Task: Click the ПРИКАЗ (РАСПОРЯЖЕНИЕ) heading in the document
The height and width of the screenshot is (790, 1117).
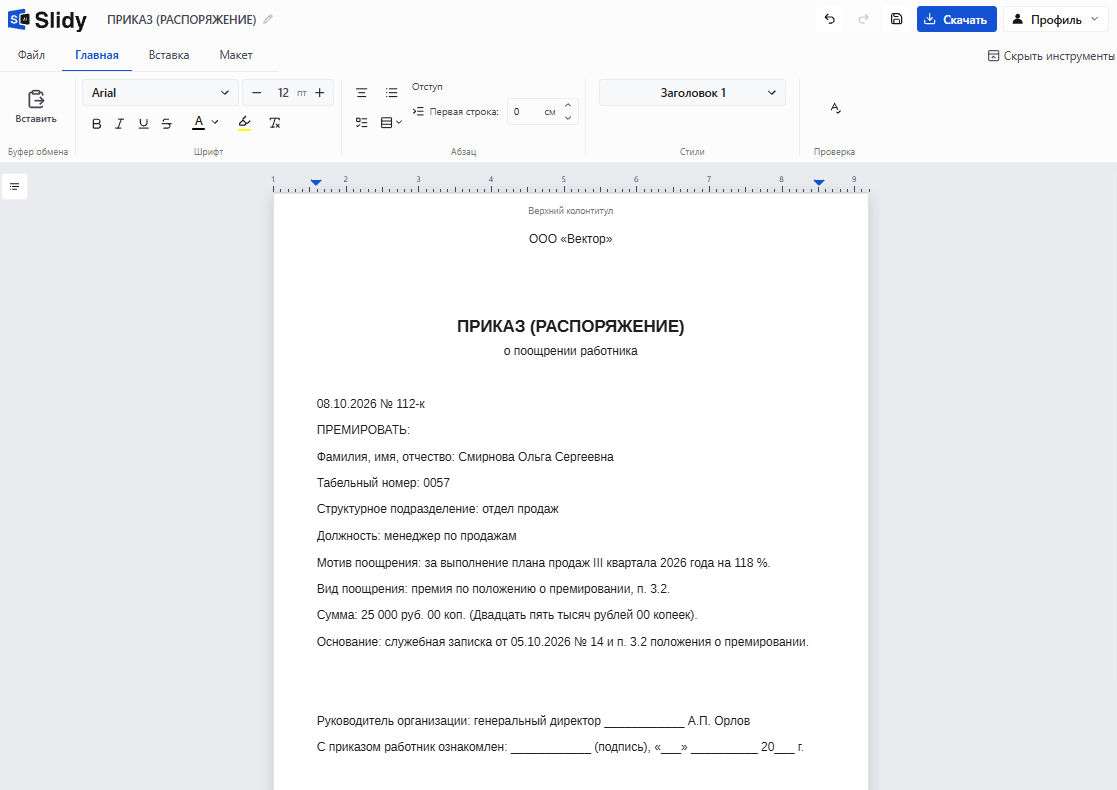Action: pyautogui.click(x=571, y=326)
